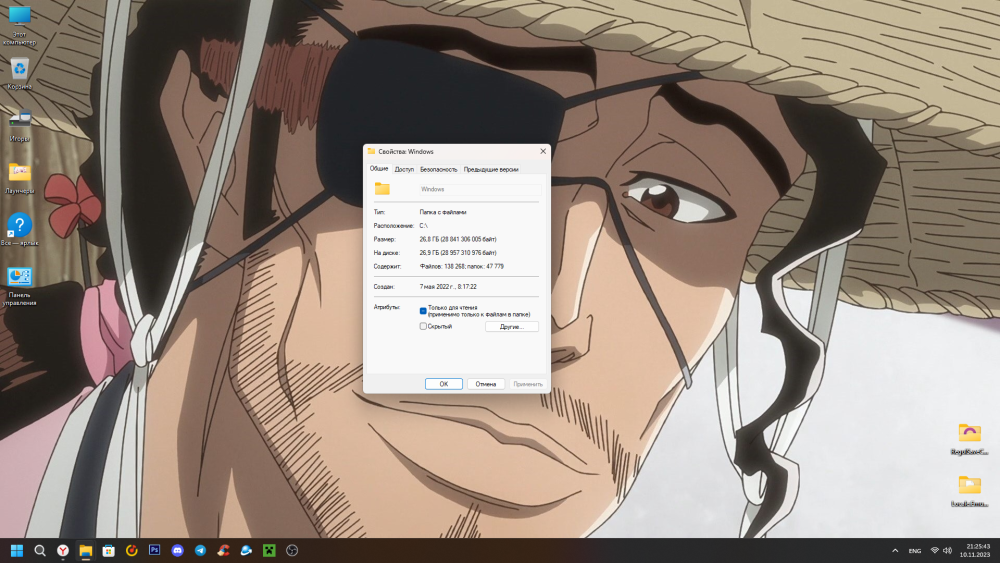Confirm with the OK button
Image resolution: width=1000 pixels, height=563 pixels.
pos(444,384)
